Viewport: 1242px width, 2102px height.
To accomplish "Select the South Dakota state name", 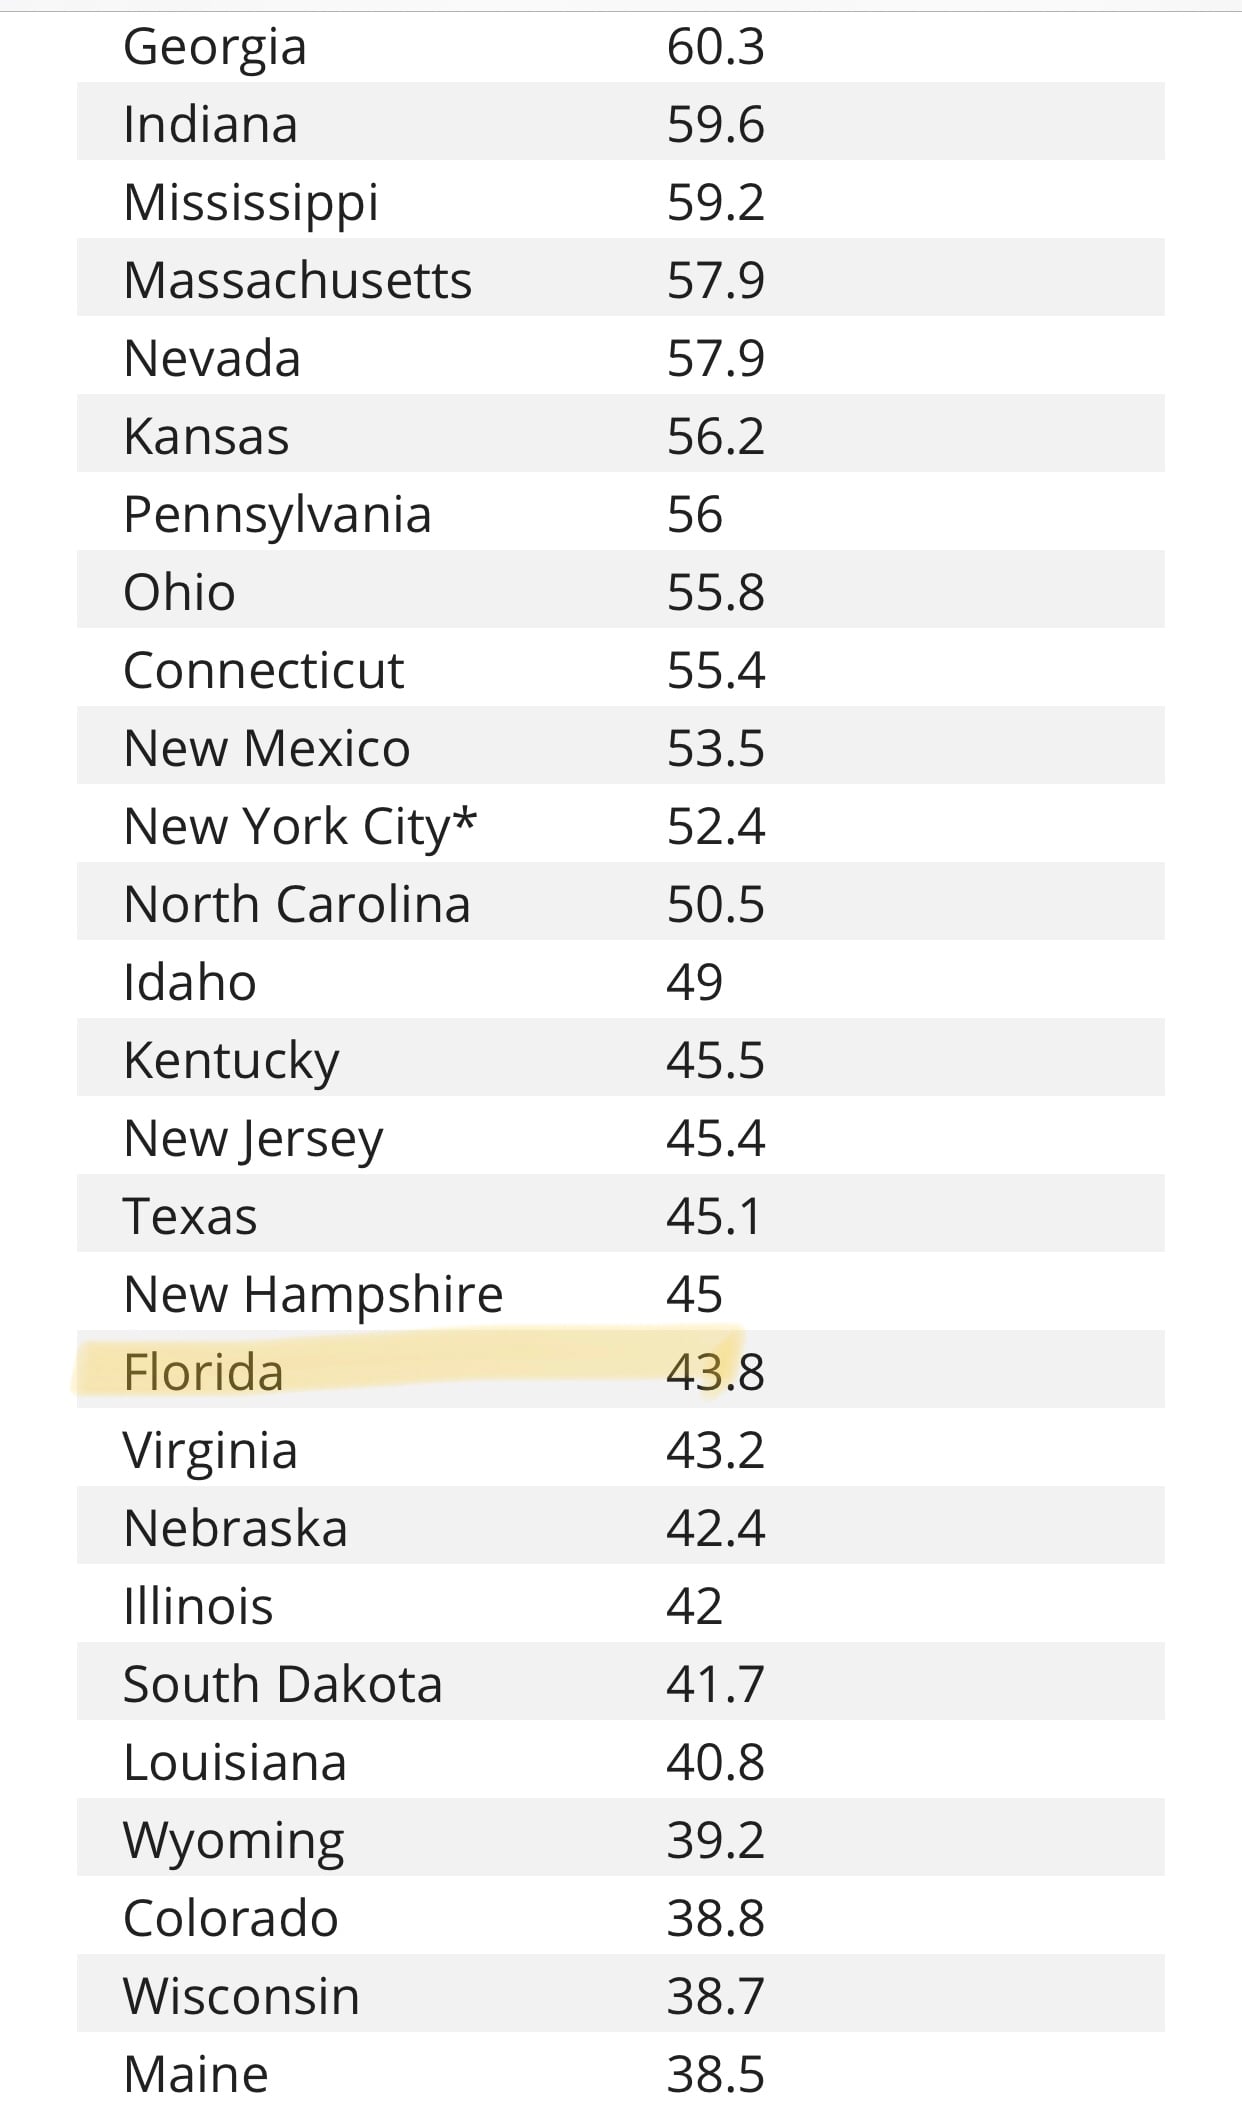I will (282, 1684).
